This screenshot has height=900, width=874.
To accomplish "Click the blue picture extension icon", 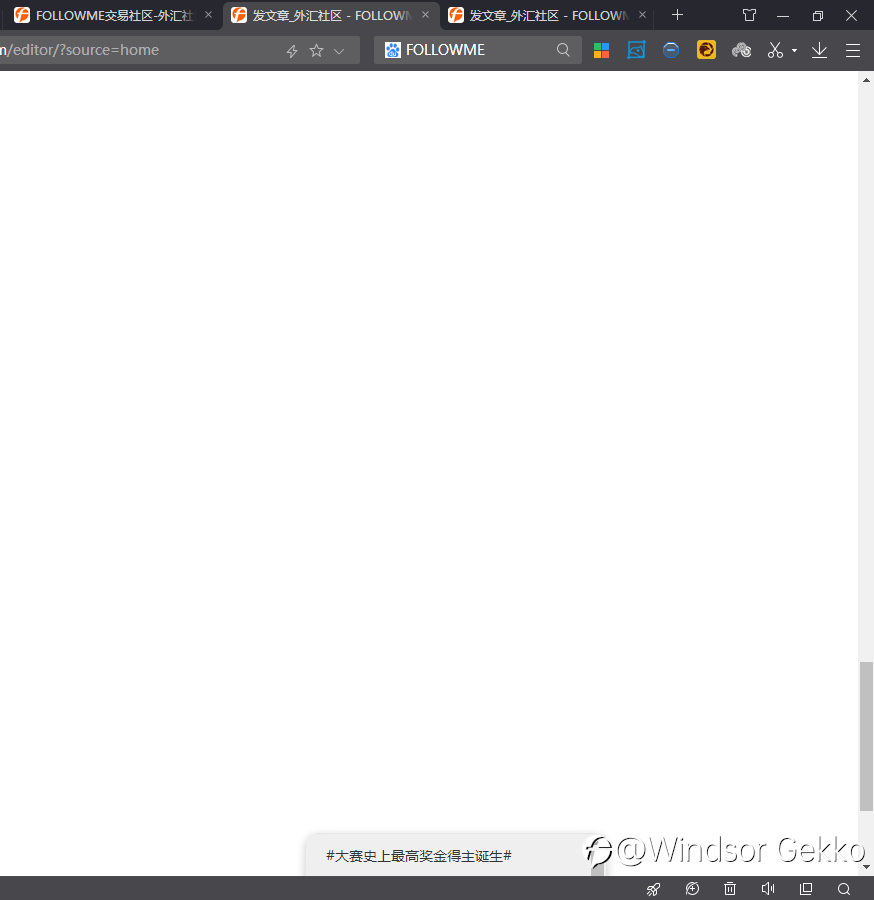I will point(636,50).
